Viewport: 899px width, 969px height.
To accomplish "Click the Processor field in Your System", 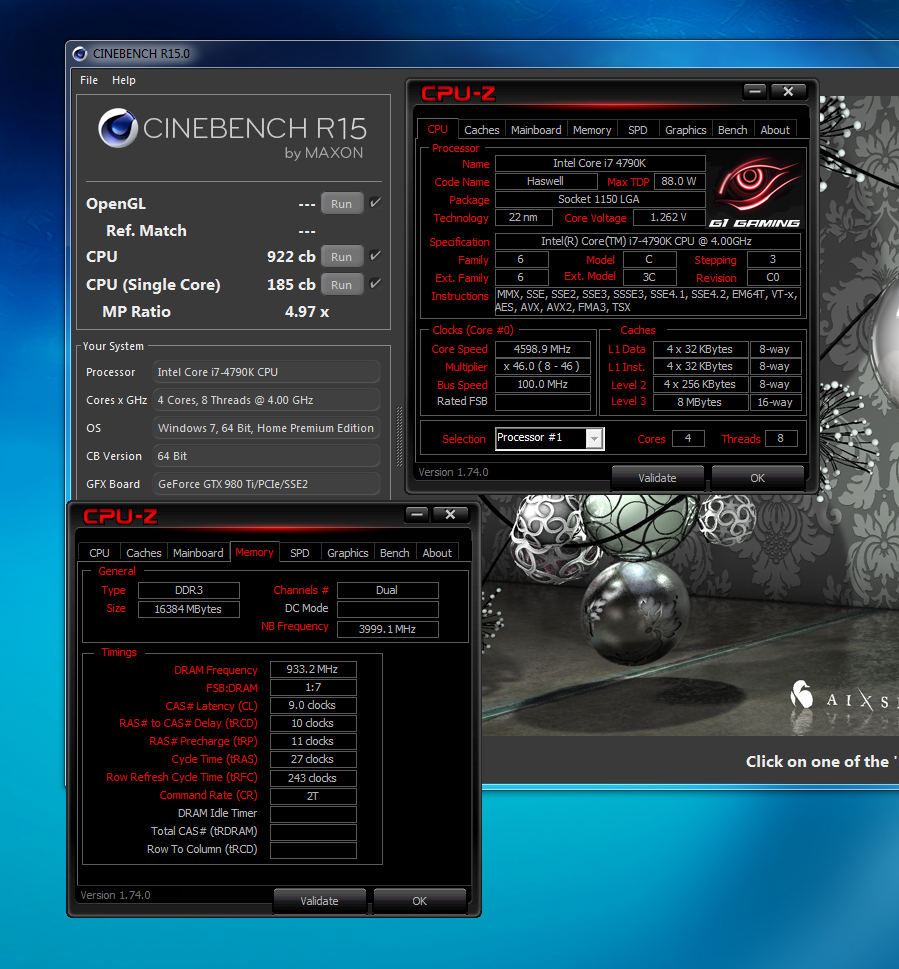I will (266, 372).
